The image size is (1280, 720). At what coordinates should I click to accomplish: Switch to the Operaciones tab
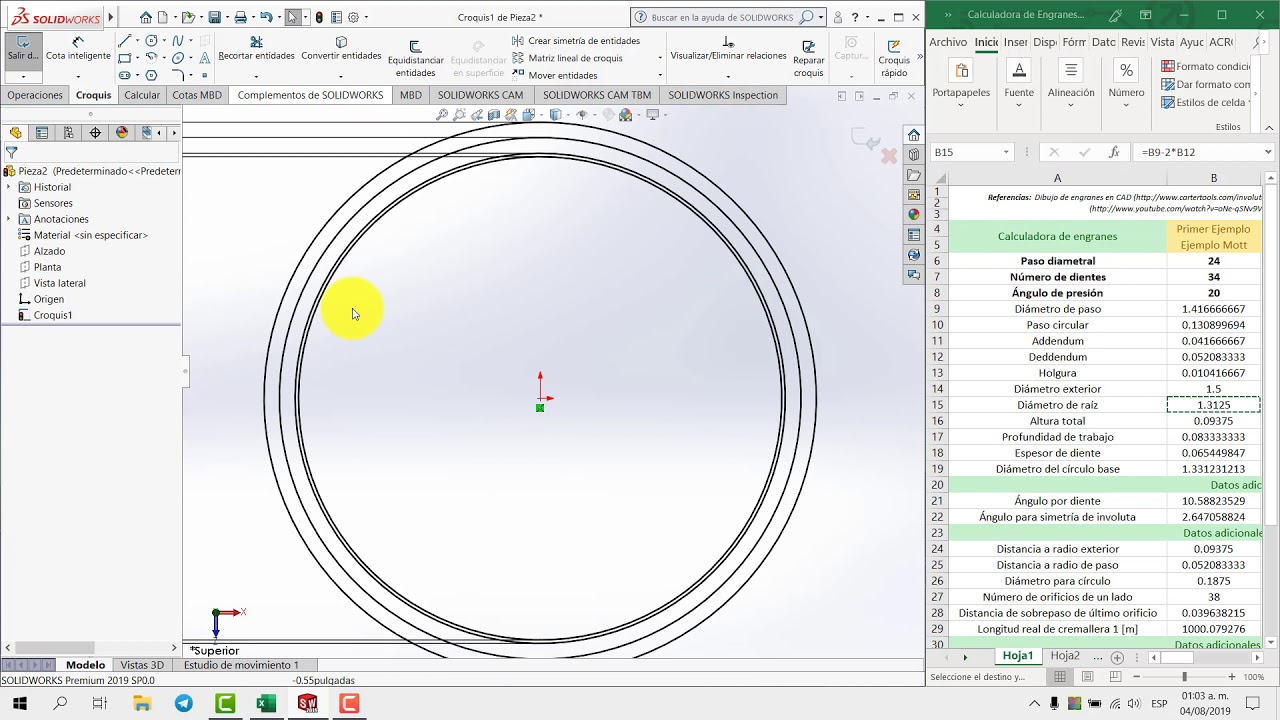click(x=35, y=95)
